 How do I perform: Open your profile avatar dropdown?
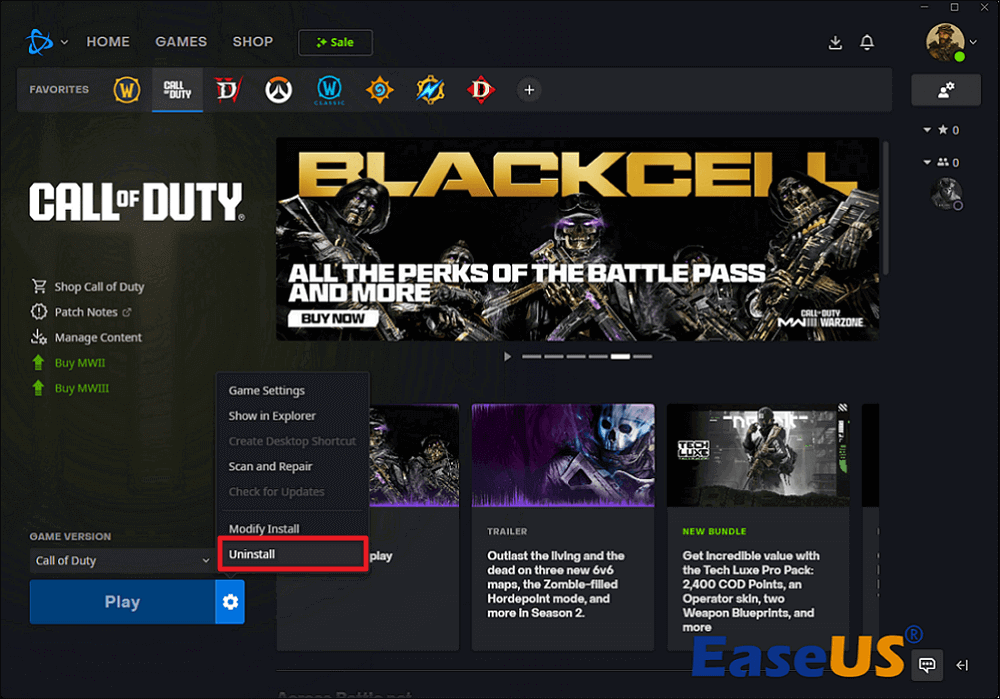click(x=949, y=43)
